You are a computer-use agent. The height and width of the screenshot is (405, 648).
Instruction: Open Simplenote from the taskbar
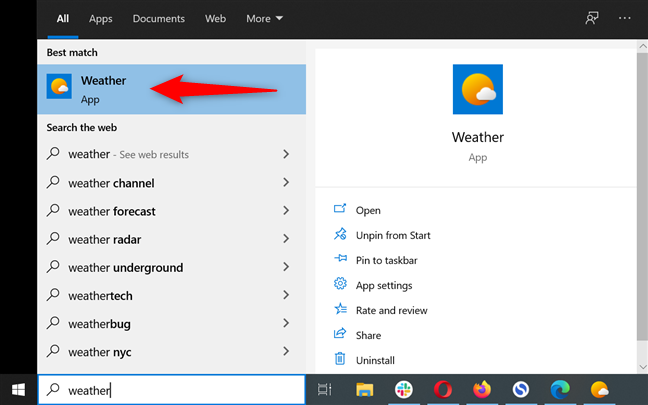pos(521,389)
